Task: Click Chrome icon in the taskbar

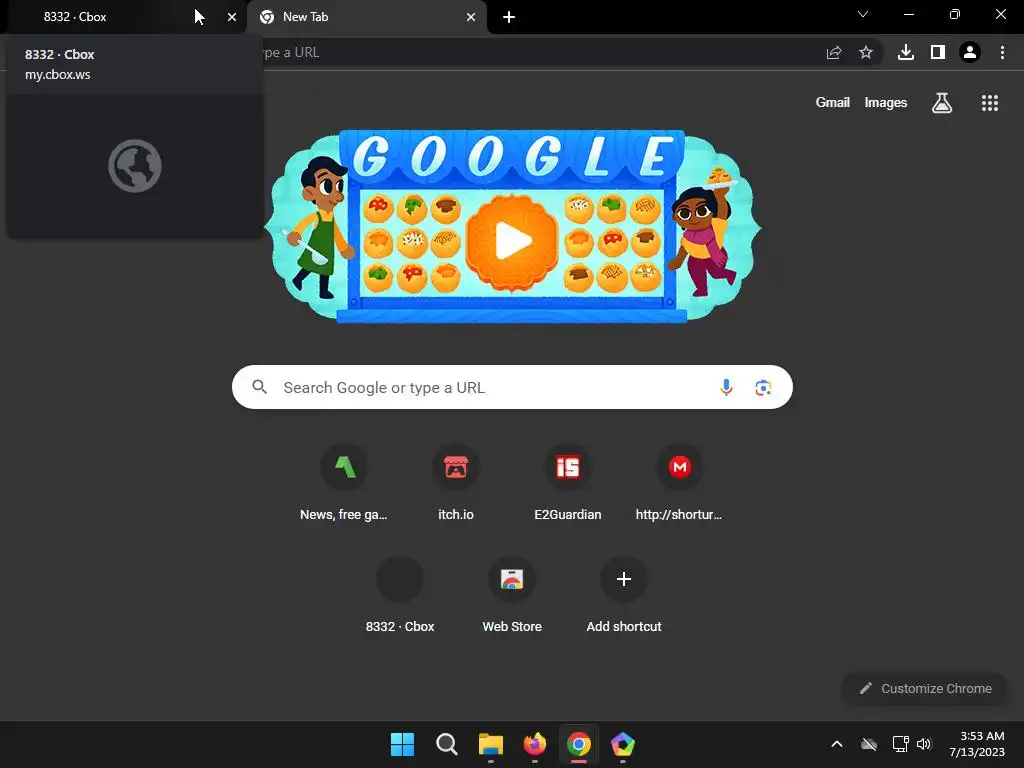Action: 579,744
